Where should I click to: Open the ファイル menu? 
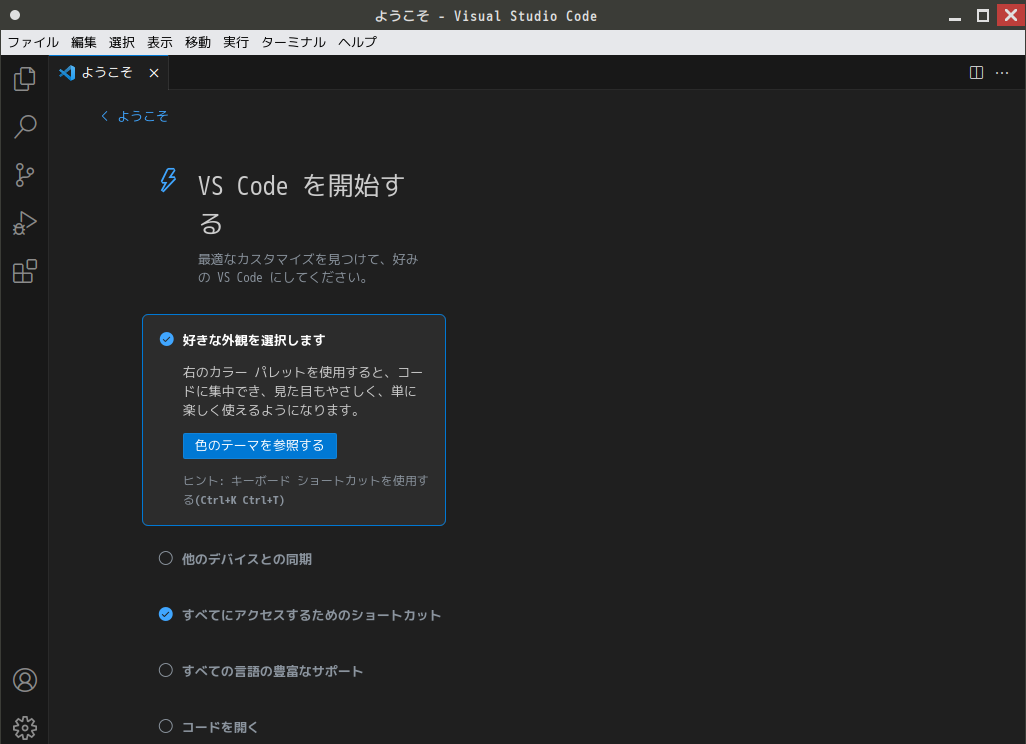33,43
